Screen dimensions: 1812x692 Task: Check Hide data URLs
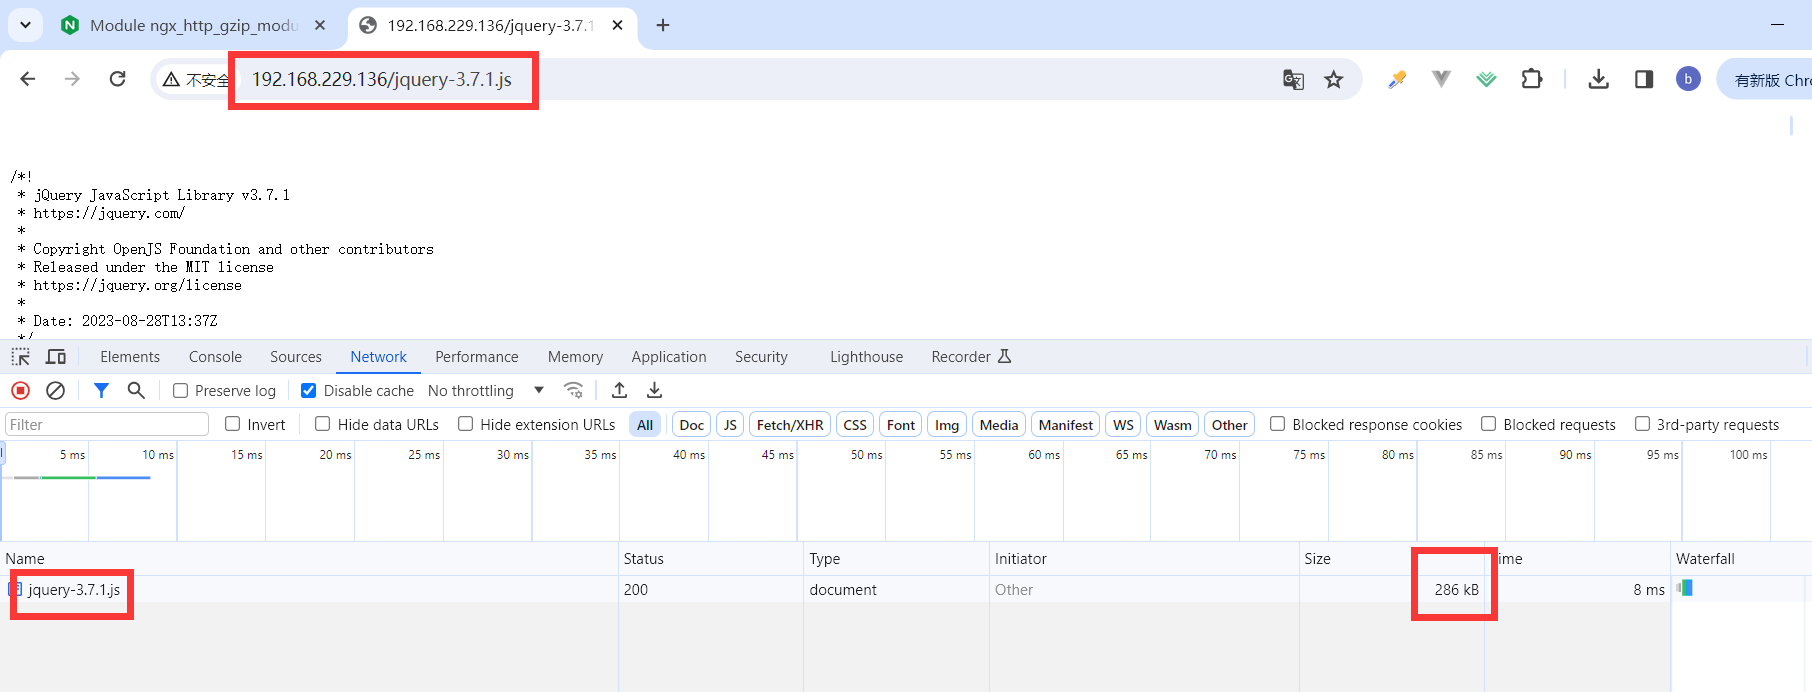coord(323,424)
